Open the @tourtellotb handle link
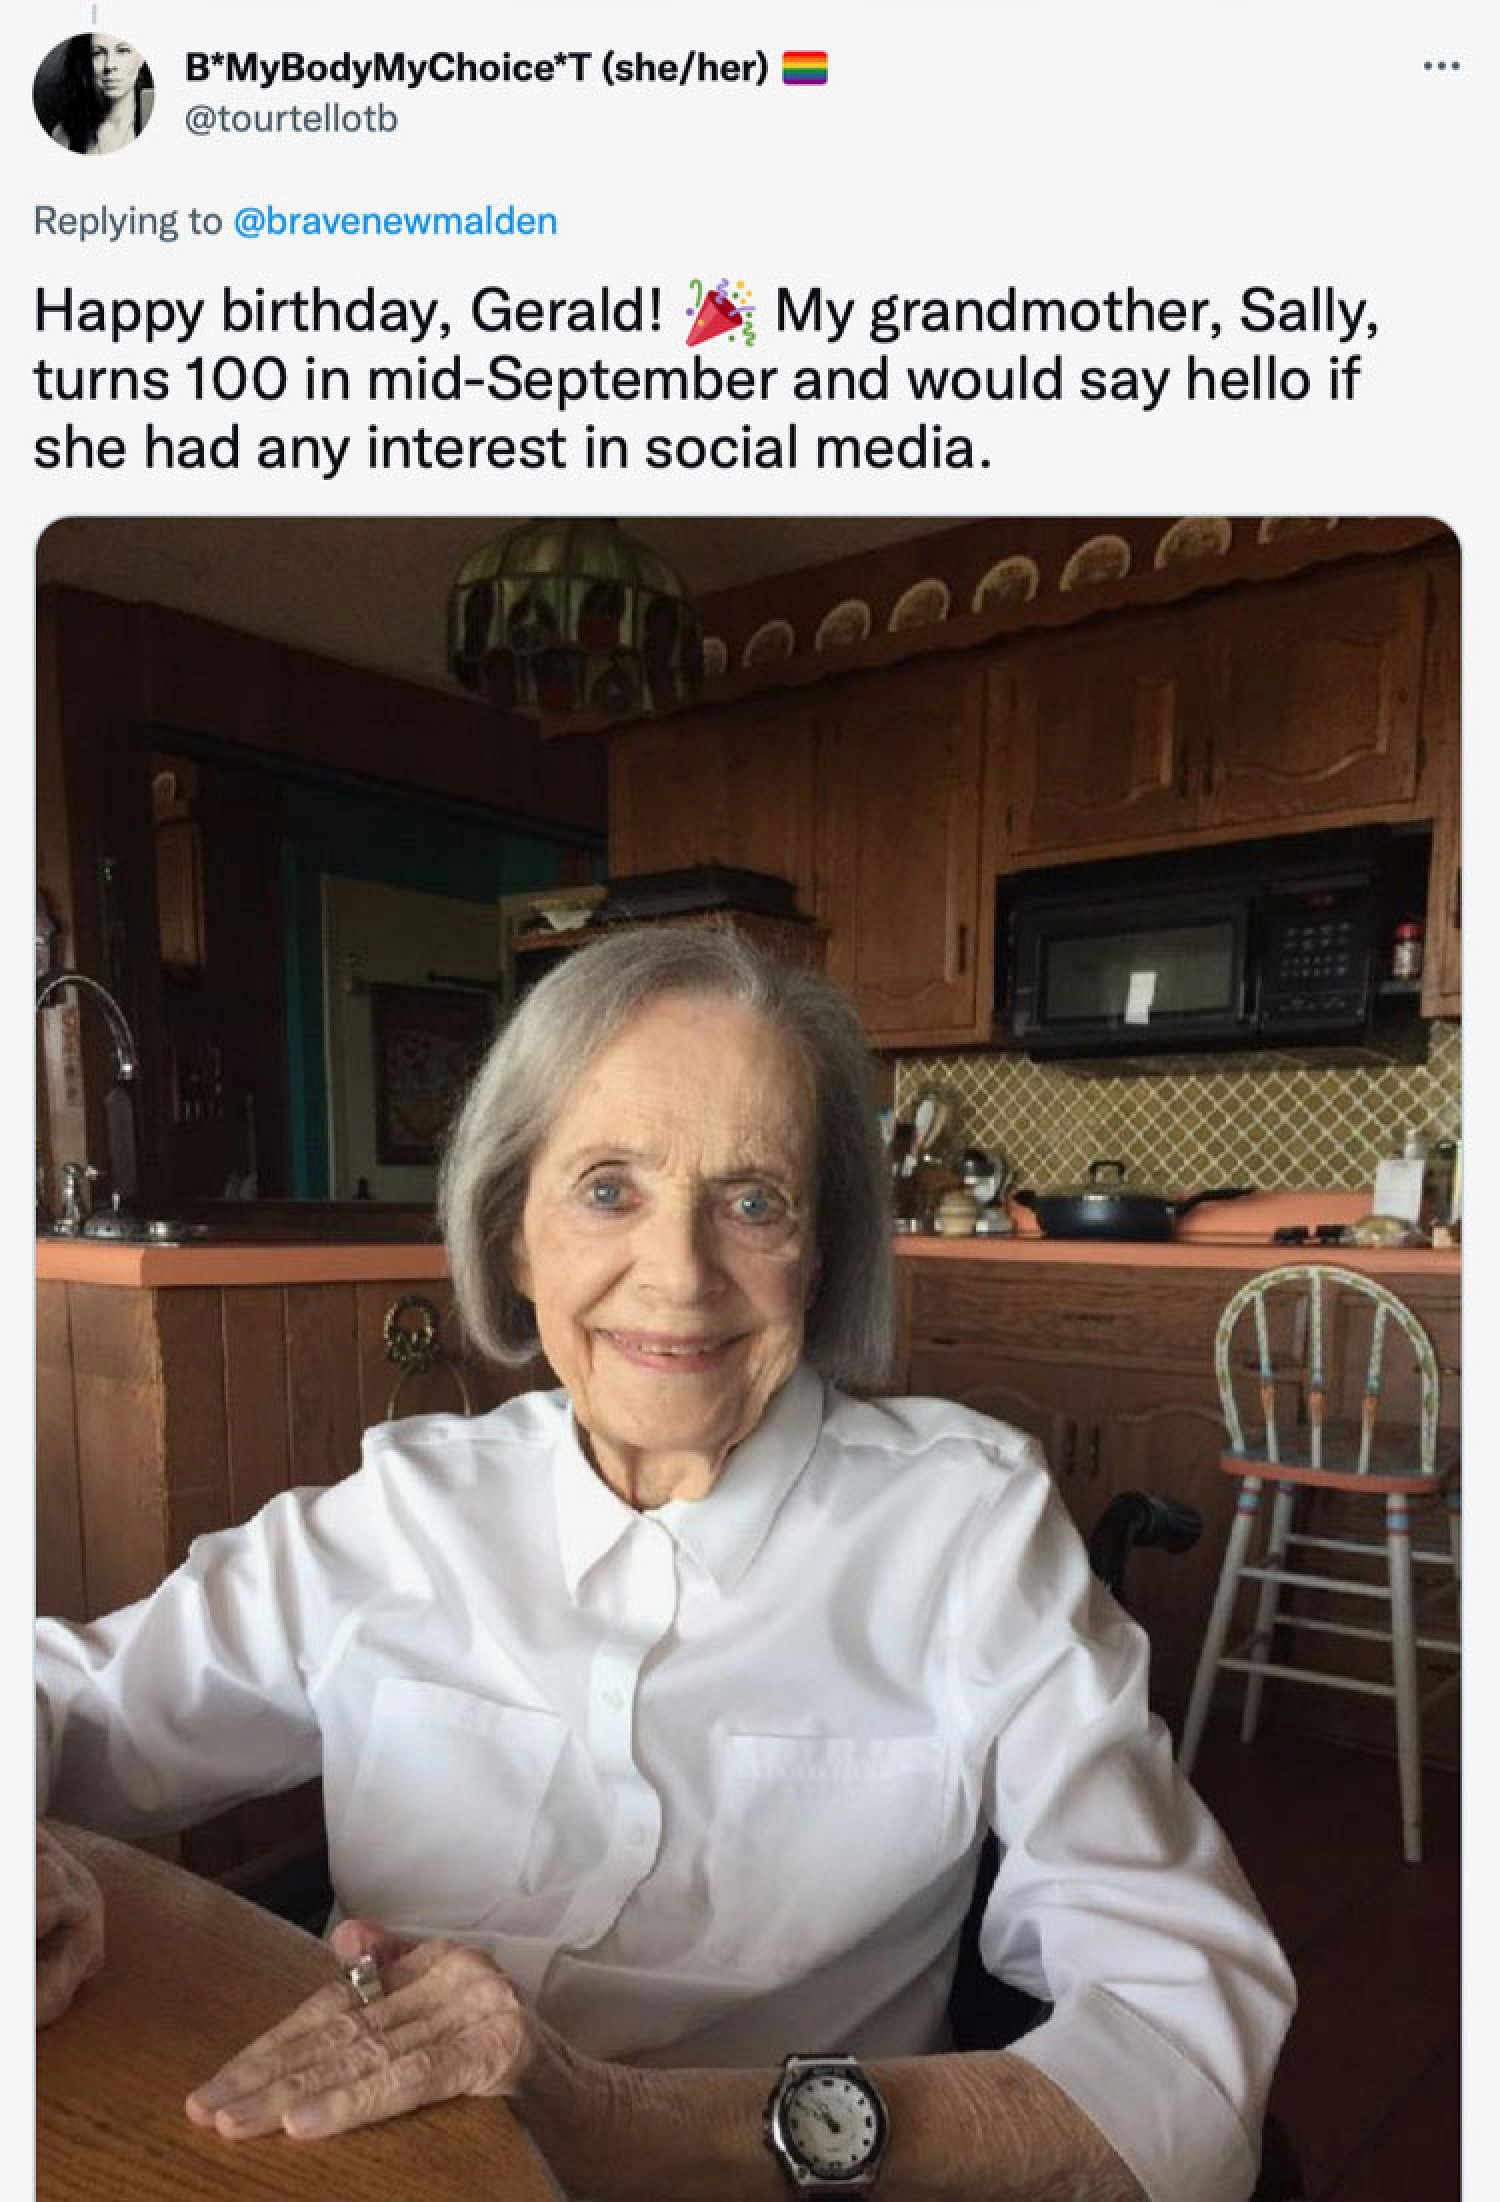The width and height of the screenshot is (1500, 2202). 291,119
